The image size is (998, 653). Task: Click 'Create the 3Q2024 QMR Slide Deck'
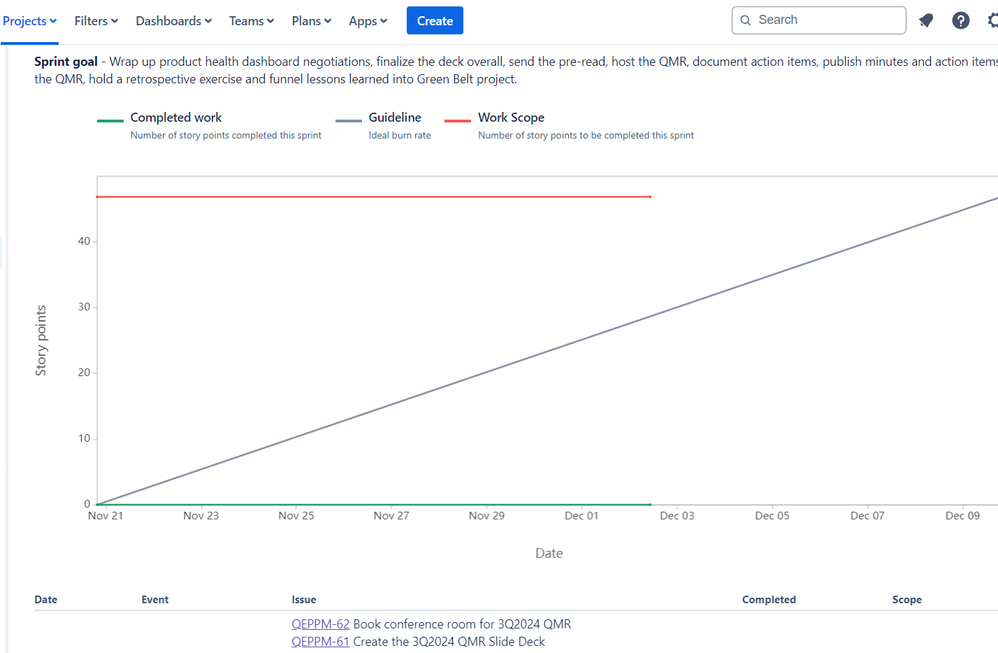click(x=449, y=642)
